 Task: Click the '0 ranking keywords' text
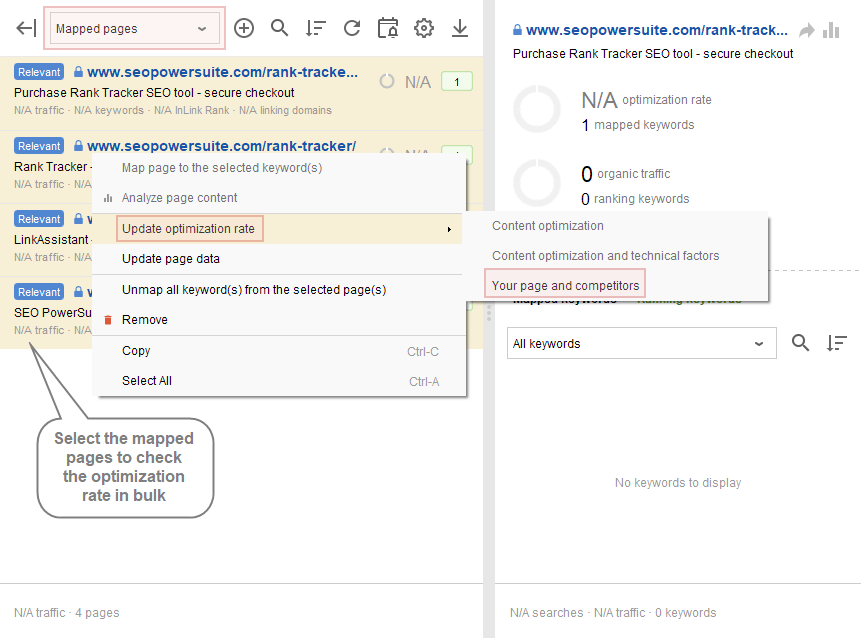[x=635, y=199]
